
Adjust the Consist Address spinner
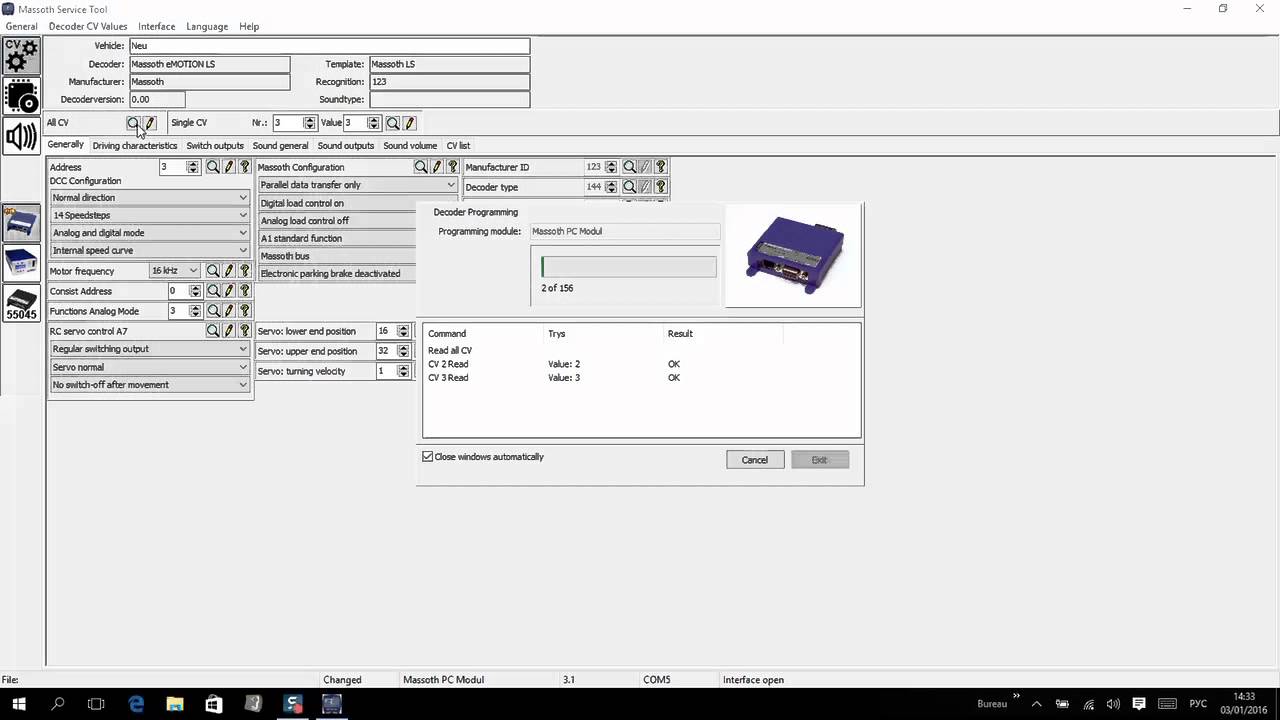coord(193,291)
